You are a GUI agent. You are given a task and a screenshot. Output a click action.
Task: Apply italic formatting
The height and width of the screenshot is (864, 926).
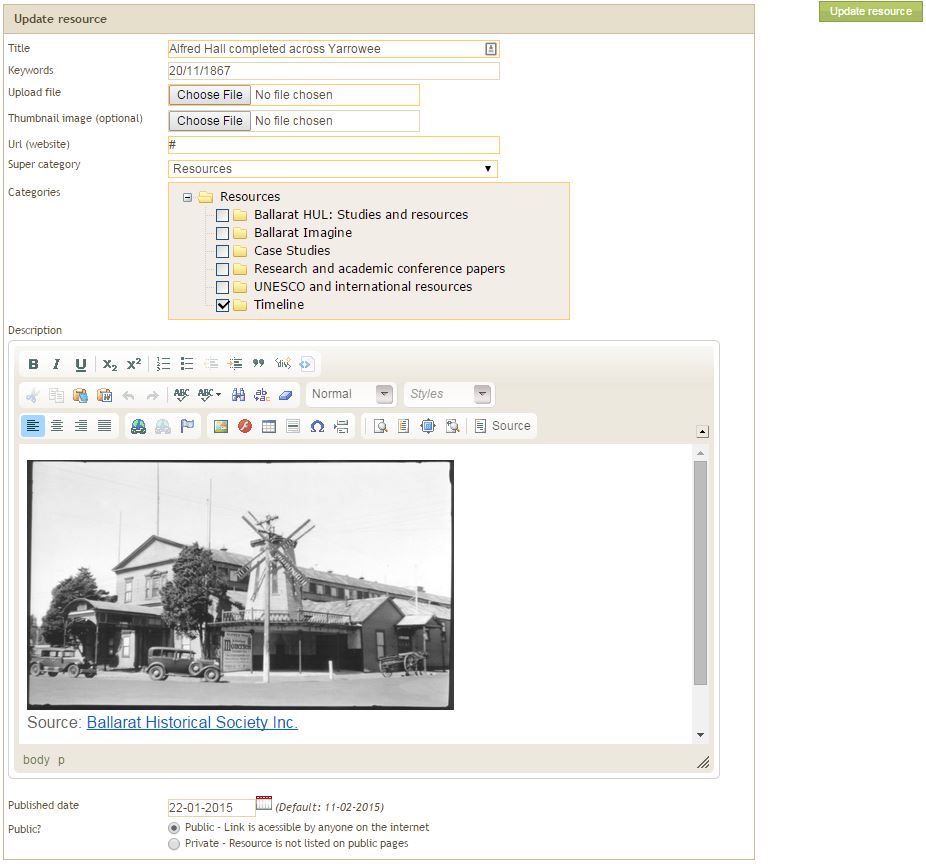pos(57,365)
